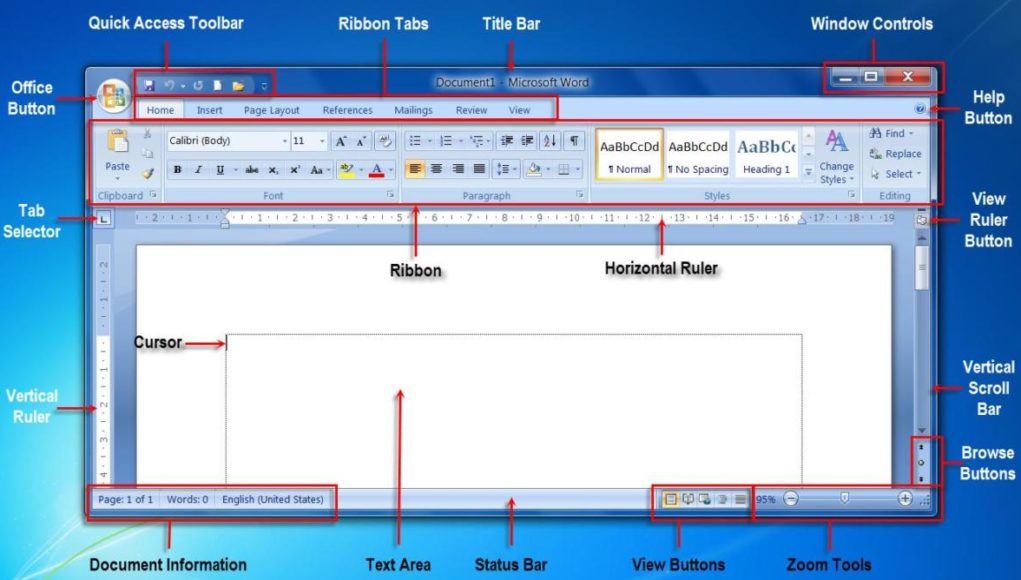Open Change Styles dropdown
The image size is (1021, 580).
[837, 157]
